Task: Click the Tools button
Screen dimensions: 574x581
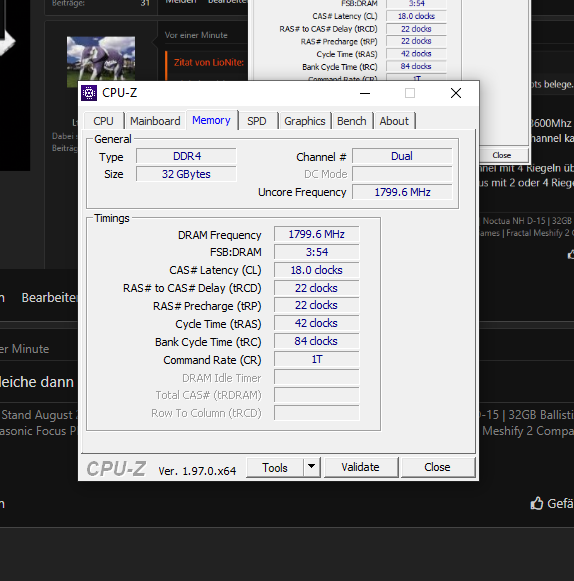Action: coord(275,468)
